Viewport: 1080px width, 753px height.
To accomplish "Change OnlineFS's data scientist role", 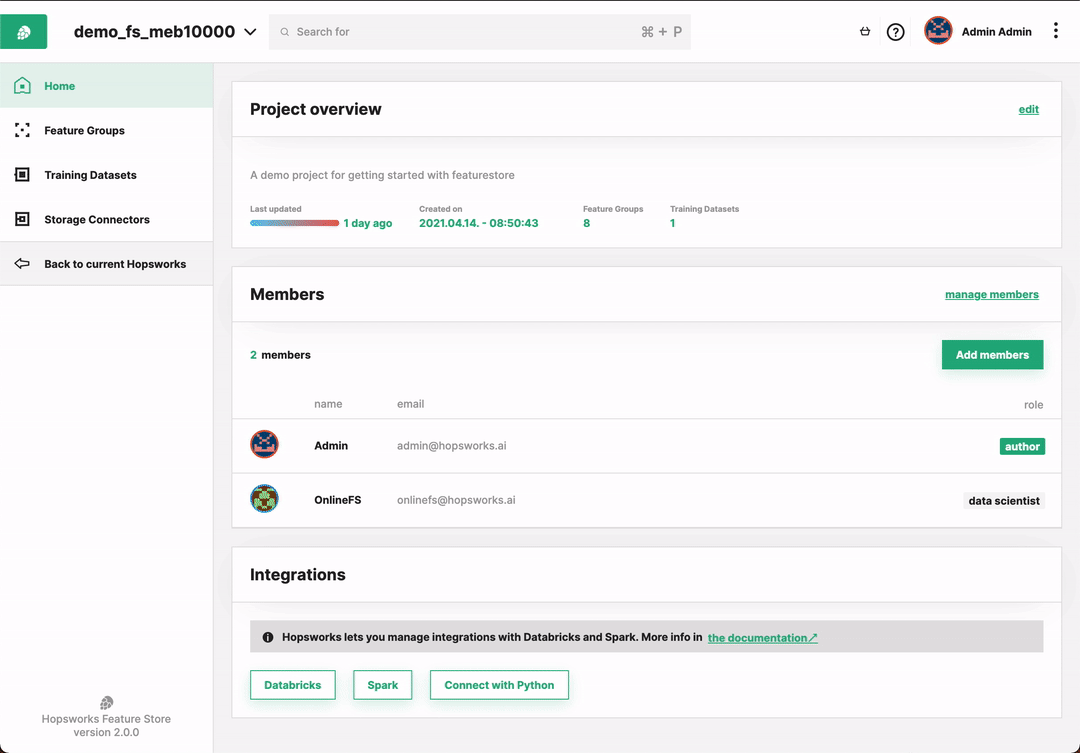I will [x=1004, y=500].
